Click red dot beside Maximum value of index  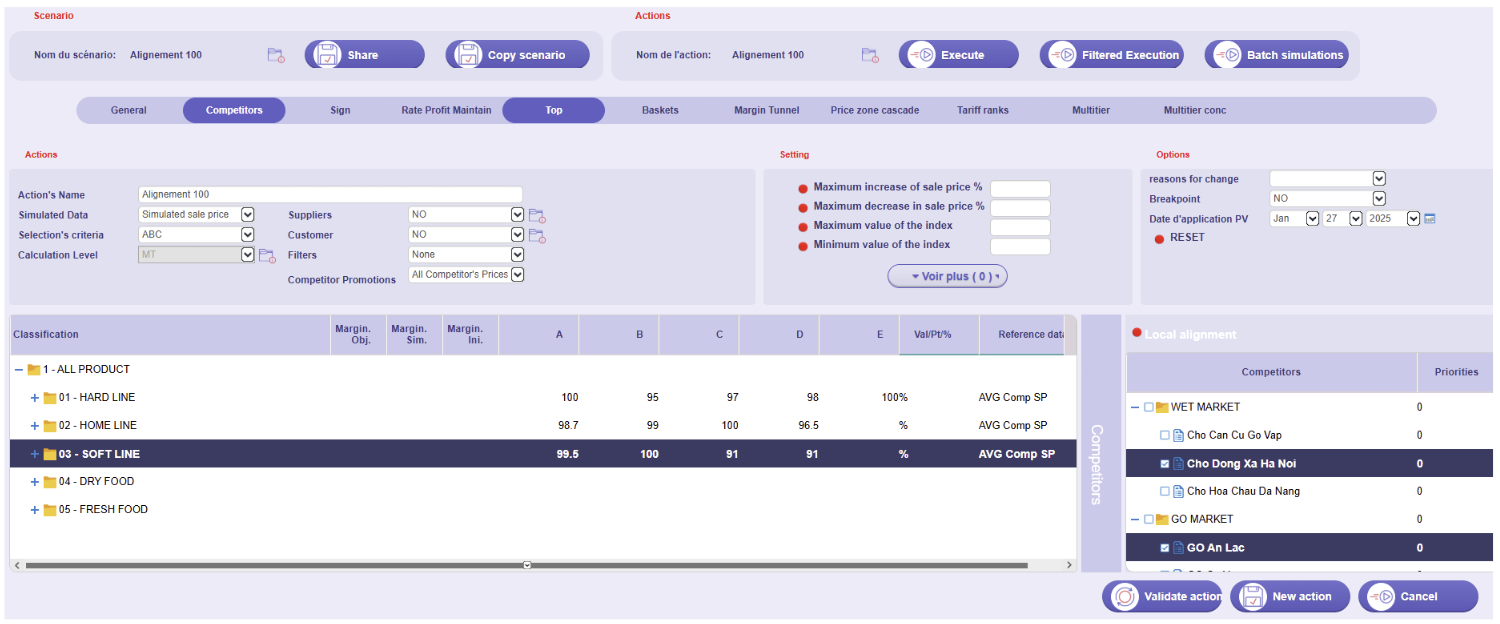(x=803, y=227)
